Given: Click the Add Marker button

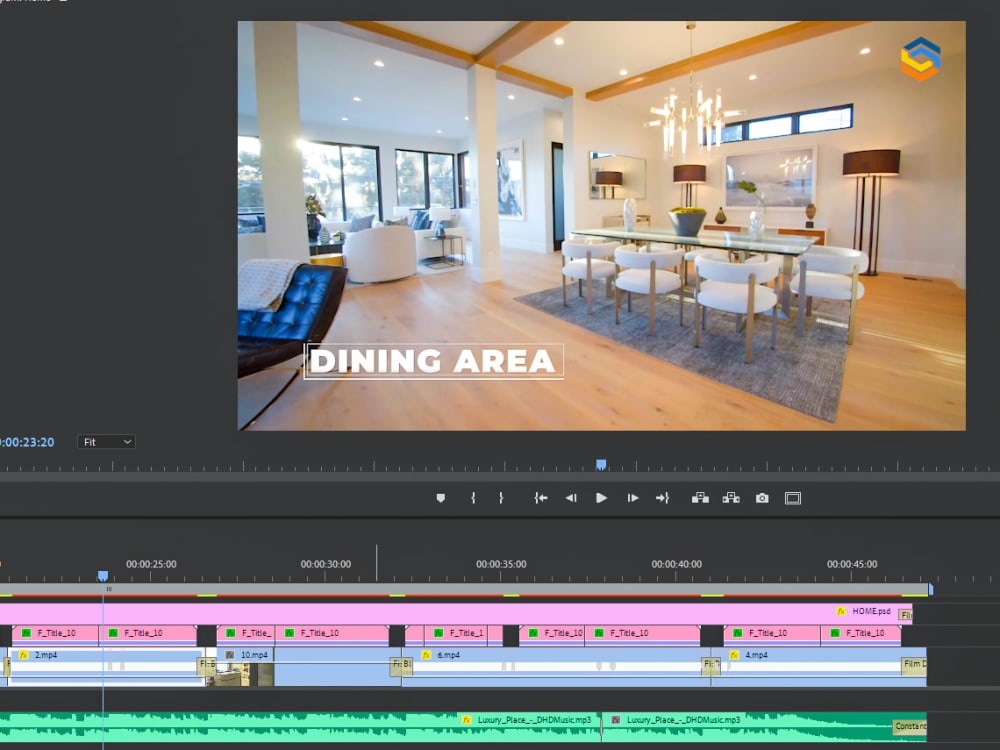Looking at the screenshot, I should (x=440, y=498).
